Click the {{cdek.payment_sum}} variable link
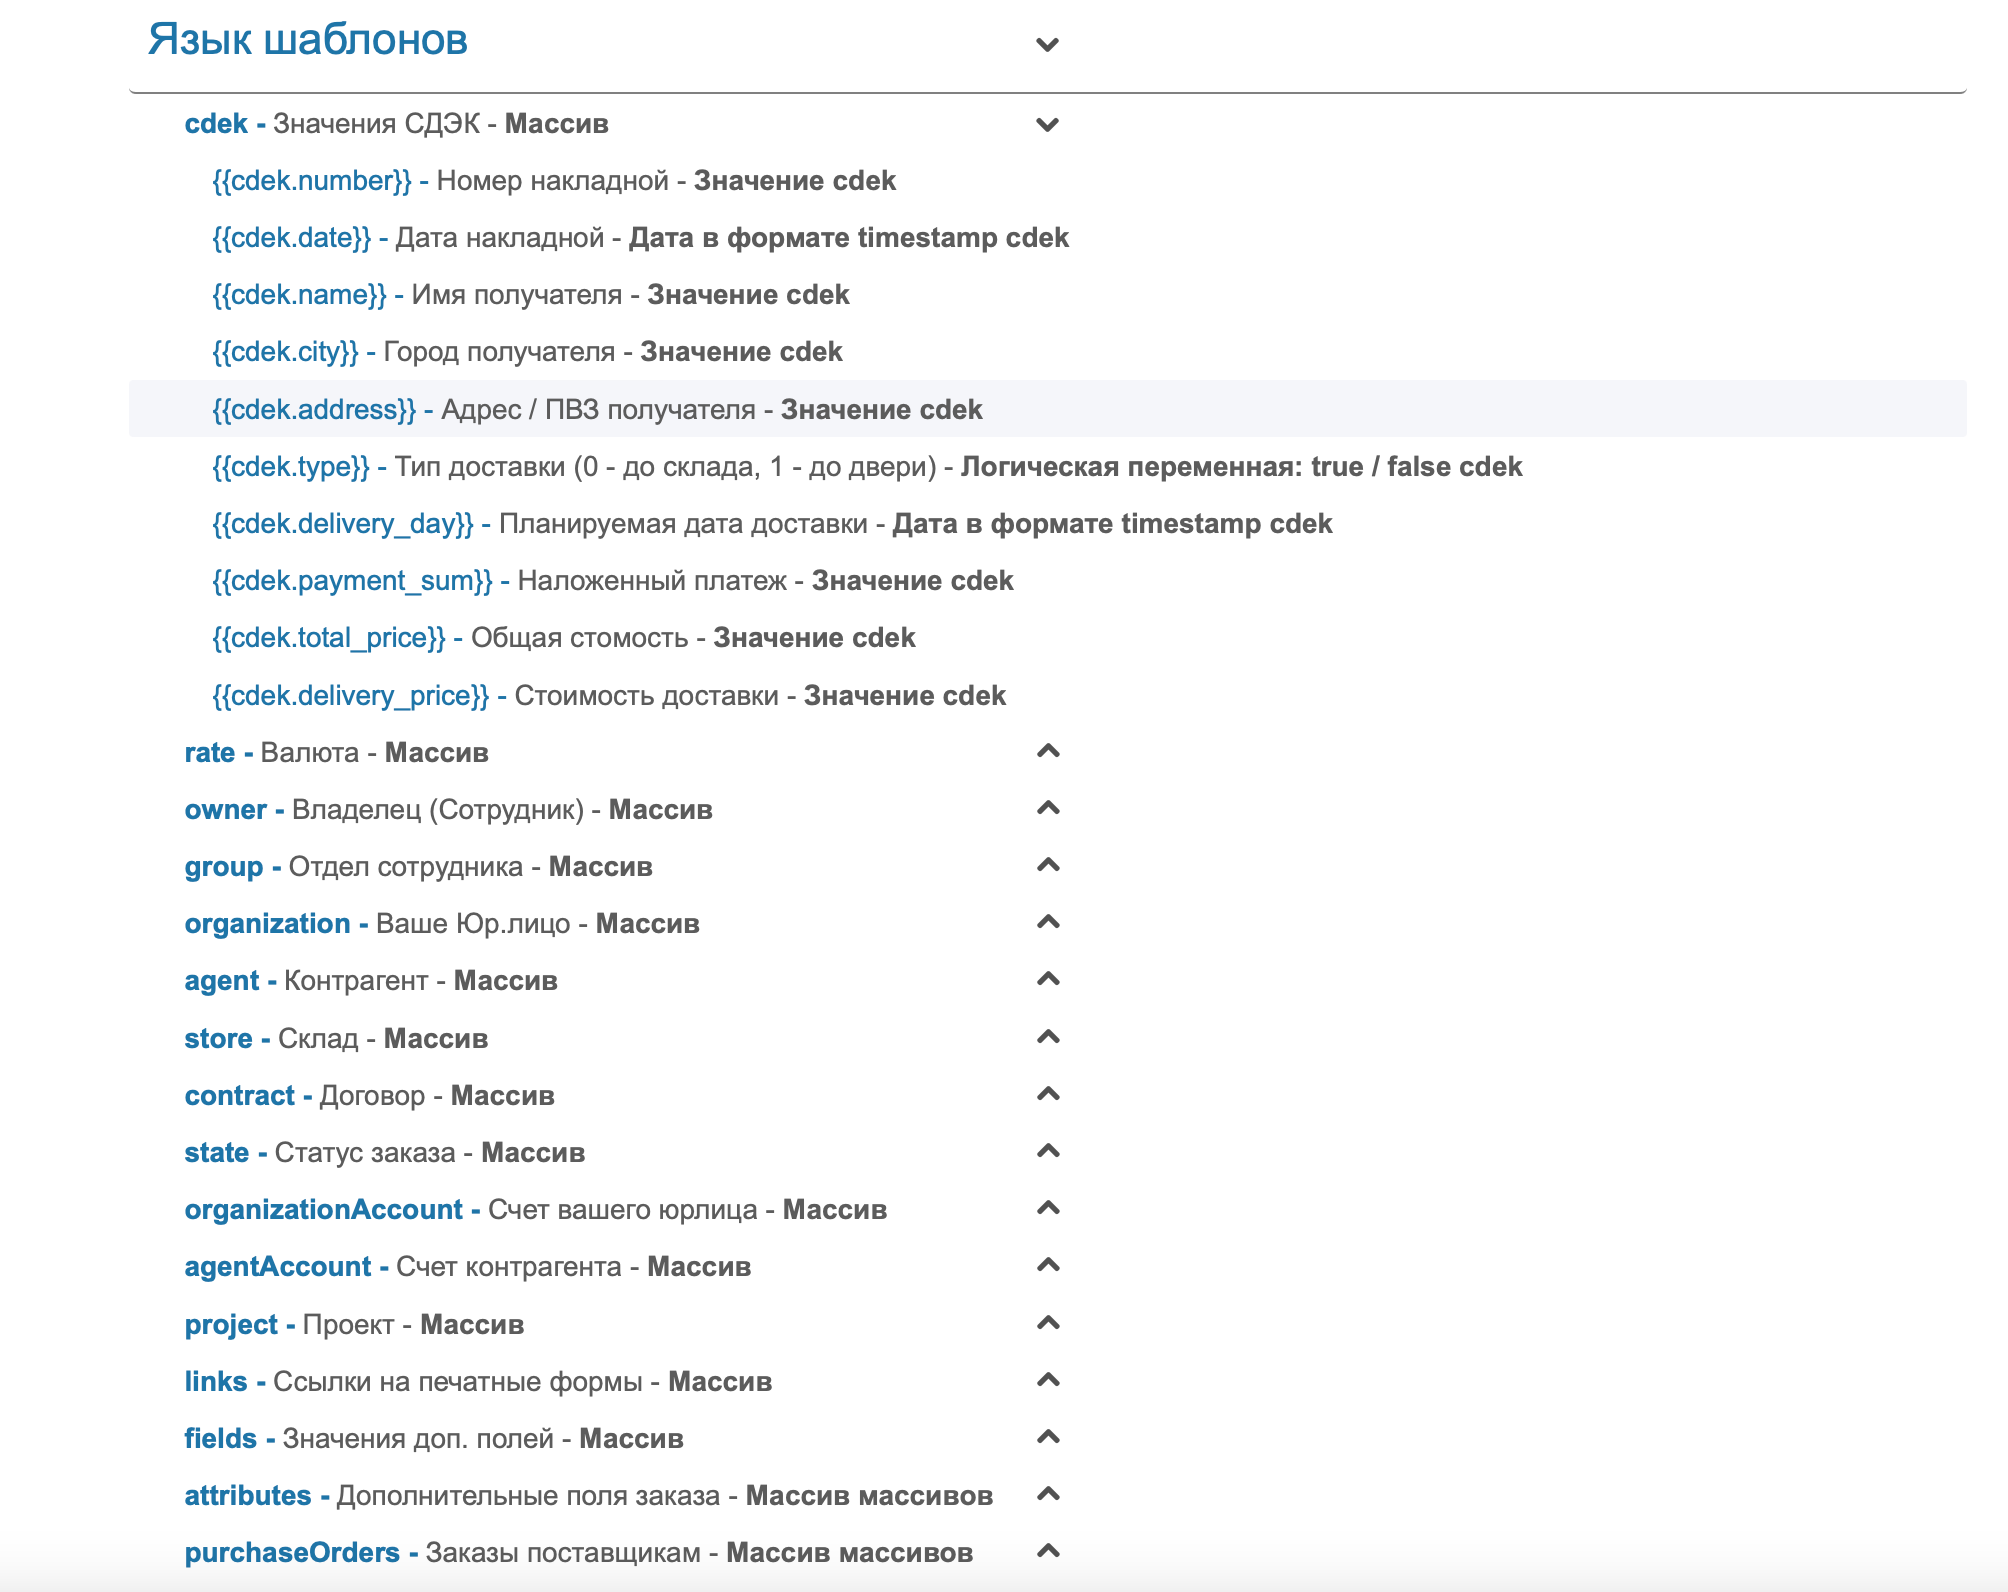Screen dimensions: 2008x1592 (x=352, y=581)
